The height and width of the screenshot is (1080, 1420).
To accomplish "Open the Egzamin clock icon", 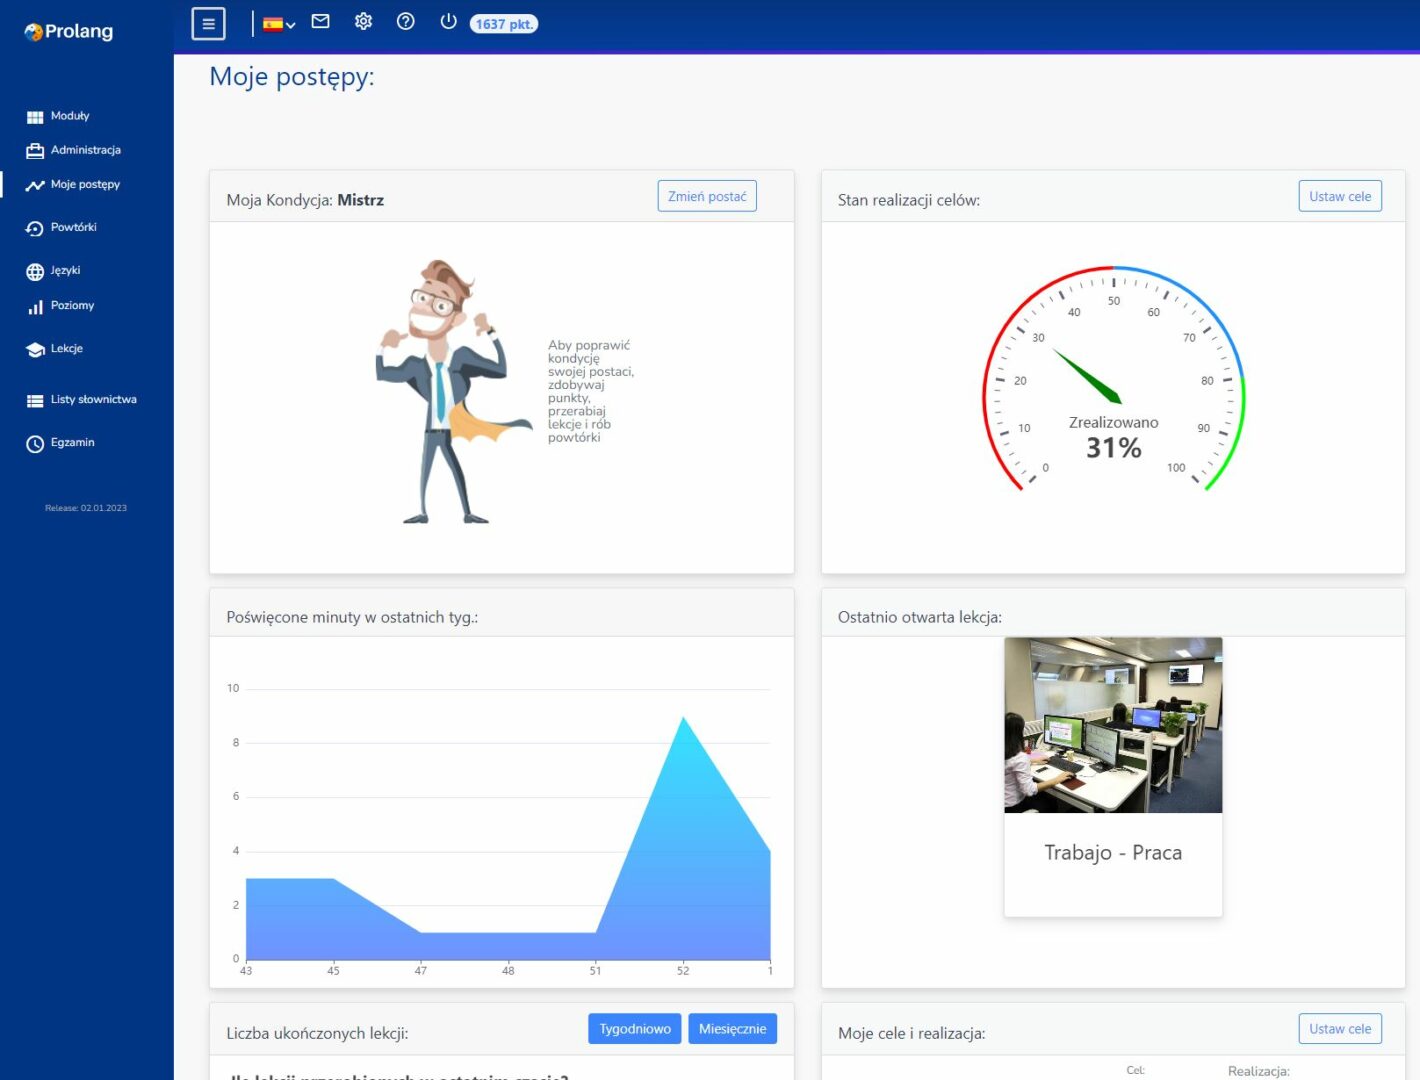I will click(35, 444).
